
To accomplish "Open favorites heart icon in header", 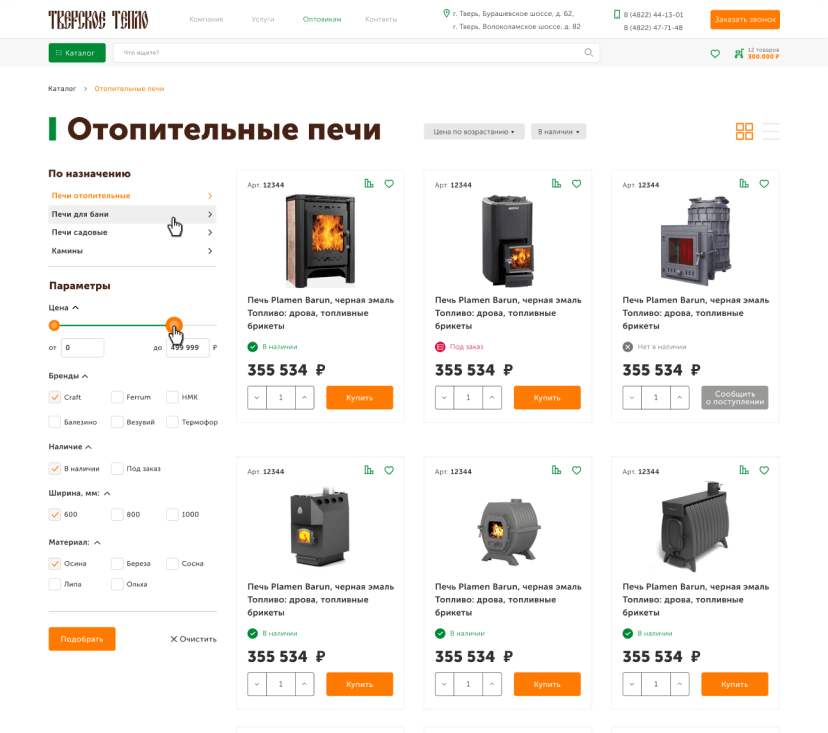I will click(715, 53).
